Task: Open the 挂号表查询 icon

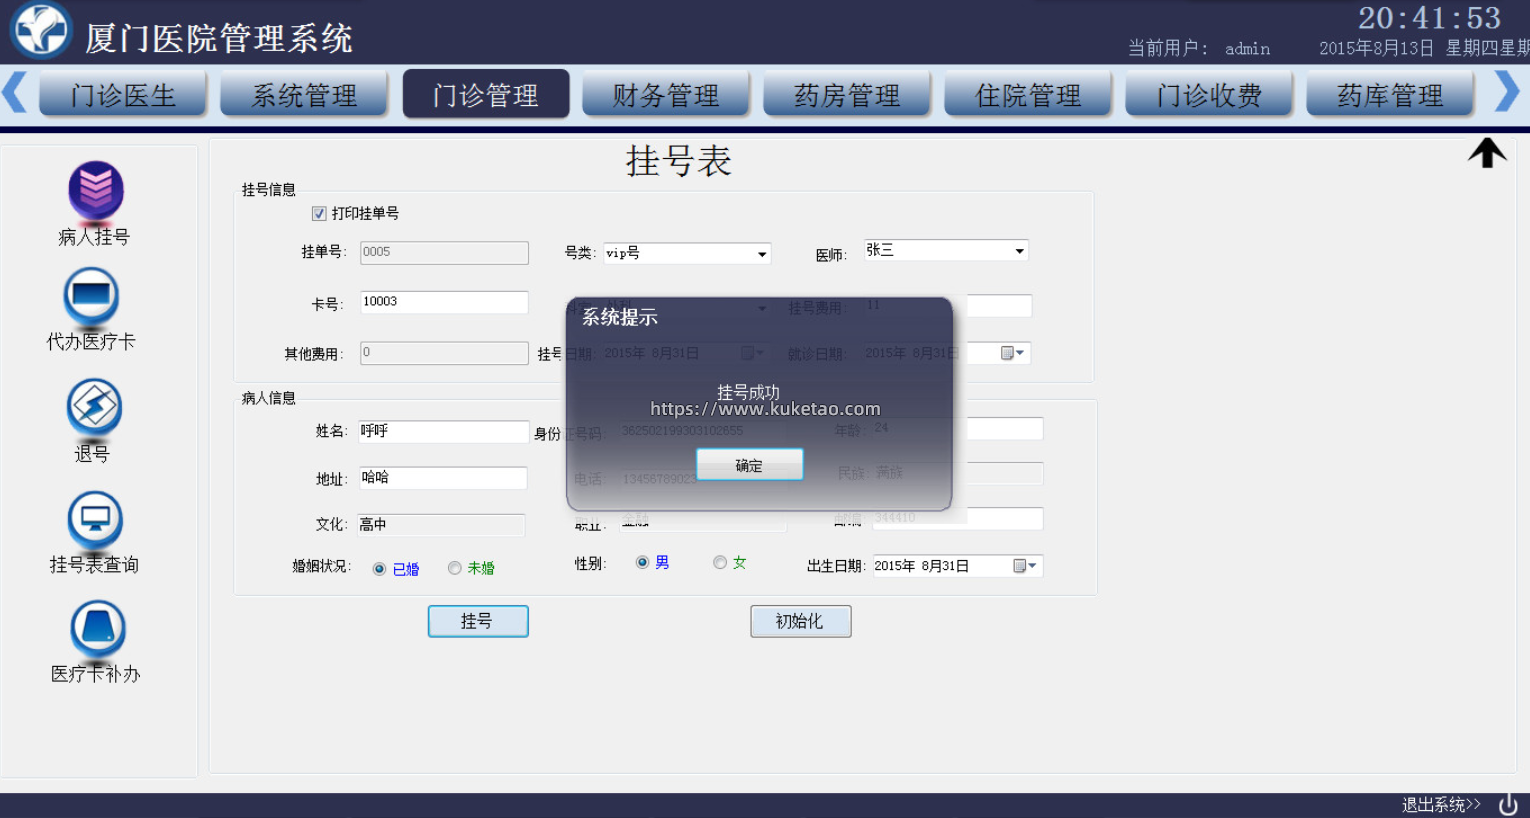Action: coord(95,521)
